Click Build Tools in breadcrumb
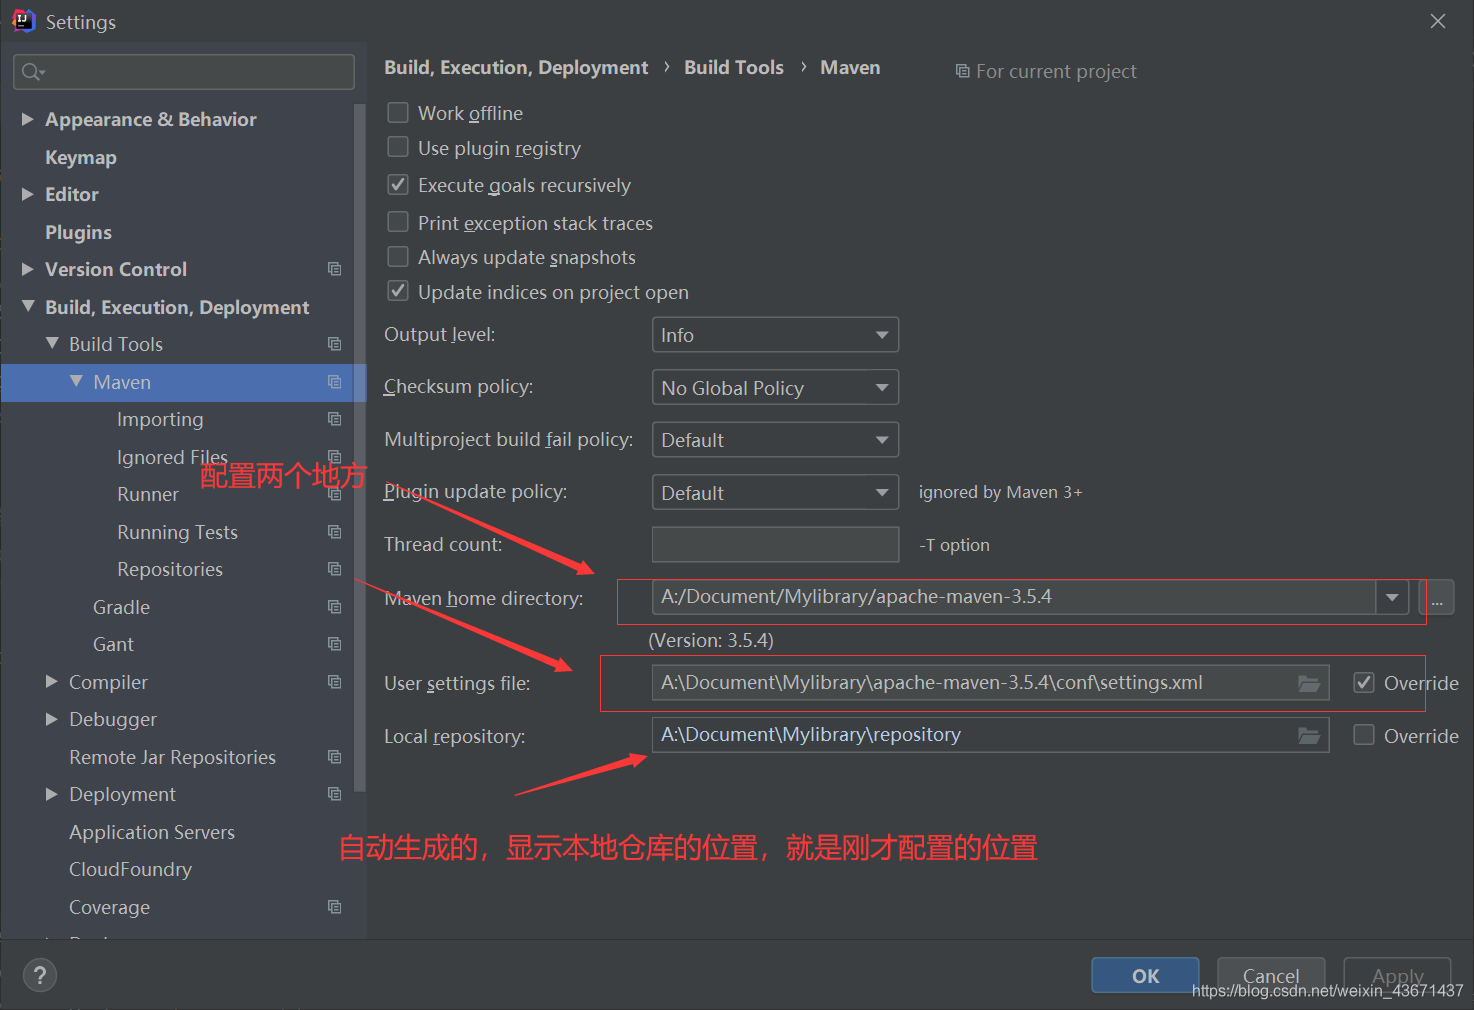The height and width of the screenshot is (1010, 1474). click(734, 67)
